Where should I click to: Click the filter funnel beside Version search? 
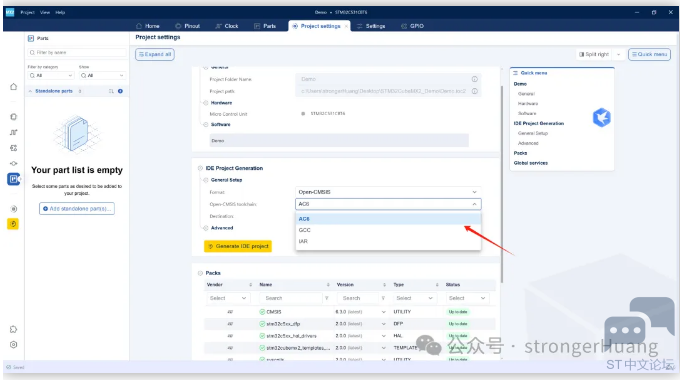(x=383, y=298)
